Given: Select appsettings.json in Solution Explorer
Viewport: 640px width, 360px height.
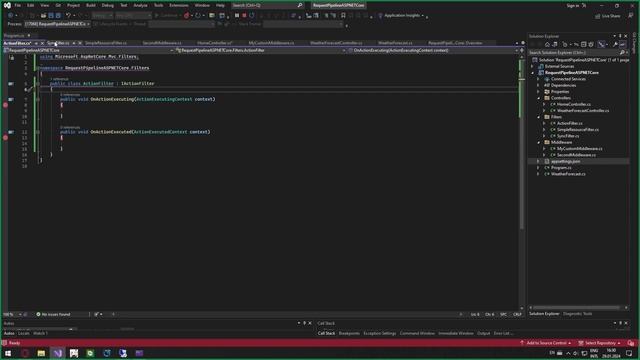Looking at the screenshot, I should coord(565,161).
